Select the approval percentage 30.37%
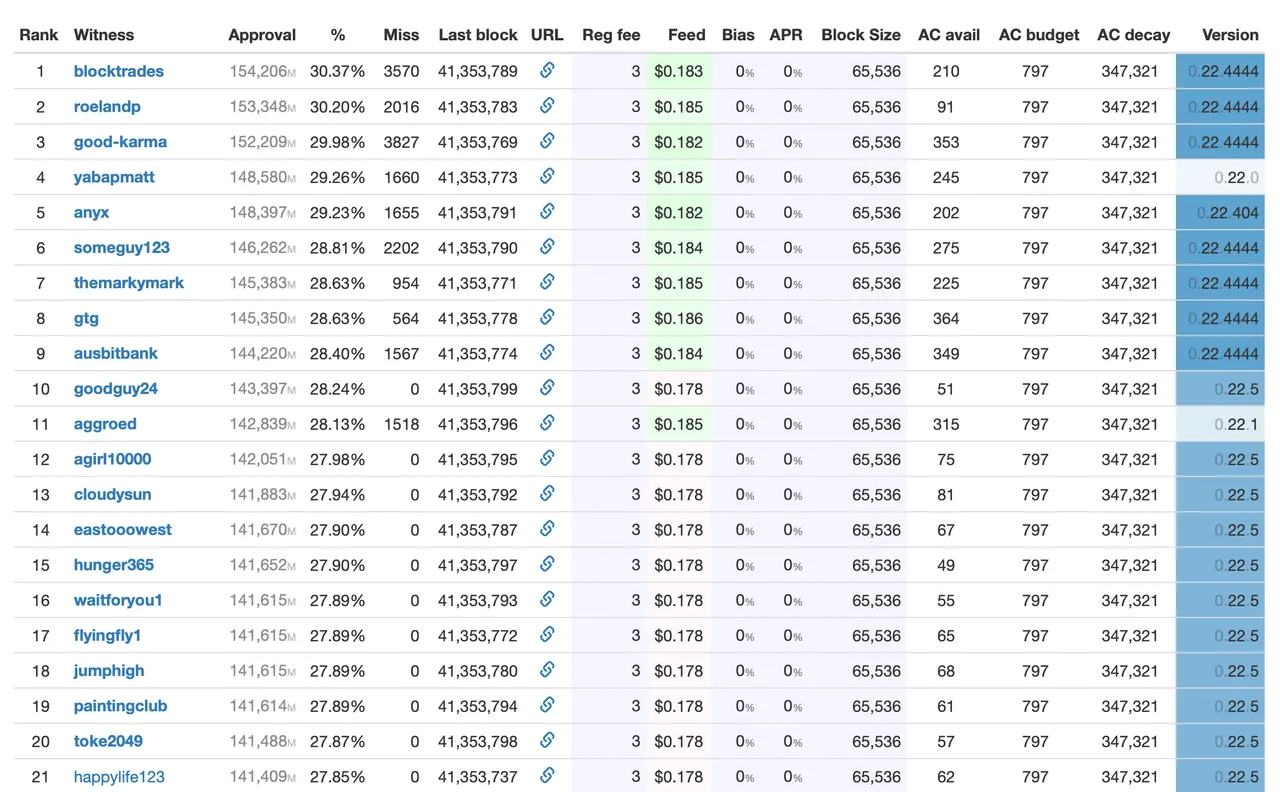Image resolution: width=1280 pixels, height=792 pixels. pyautogui.click(x=337, y=71)
